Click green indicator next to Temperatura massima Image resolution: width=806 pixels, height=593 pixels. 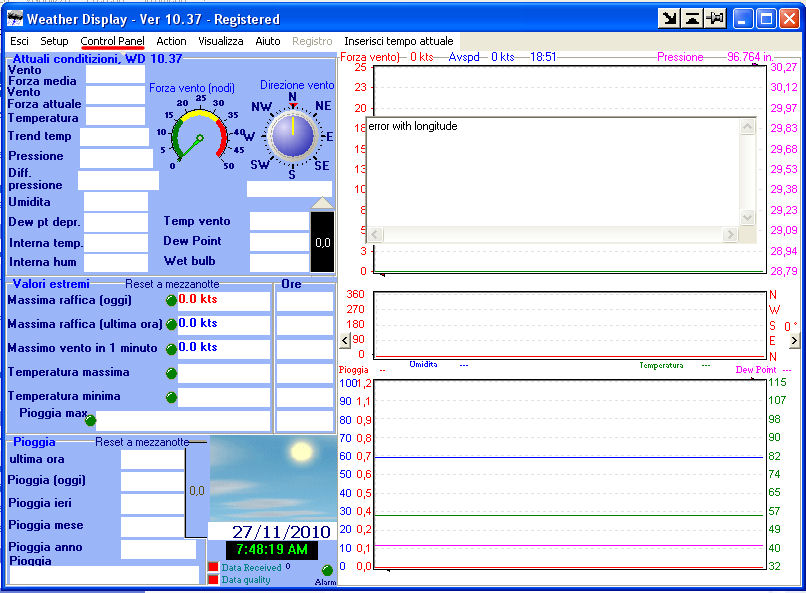coord(171,373)
